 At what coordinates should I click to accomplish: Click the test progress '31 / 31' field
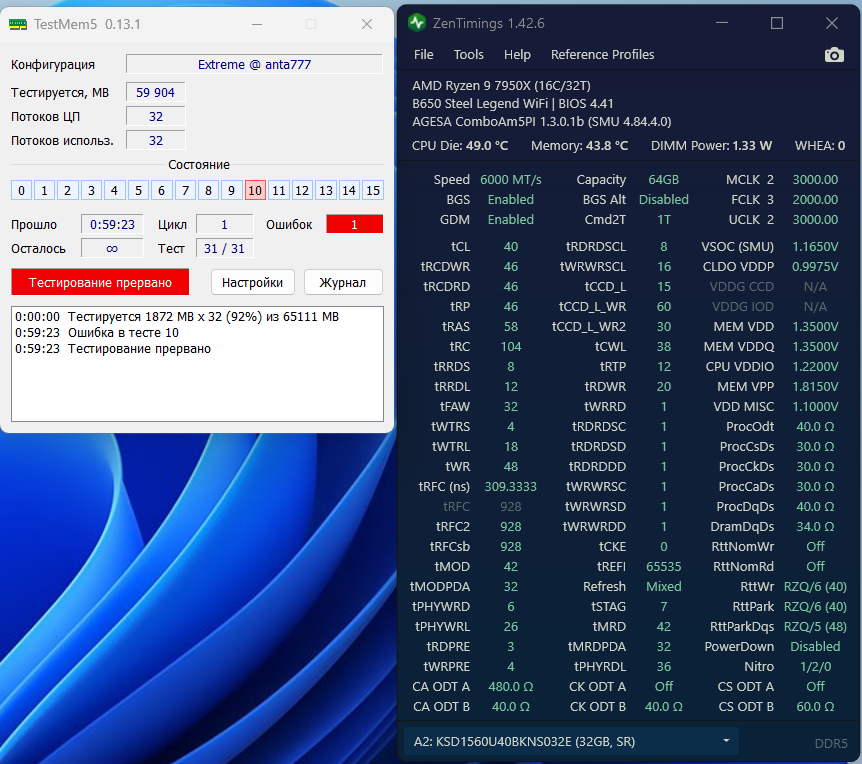(224, 248)
